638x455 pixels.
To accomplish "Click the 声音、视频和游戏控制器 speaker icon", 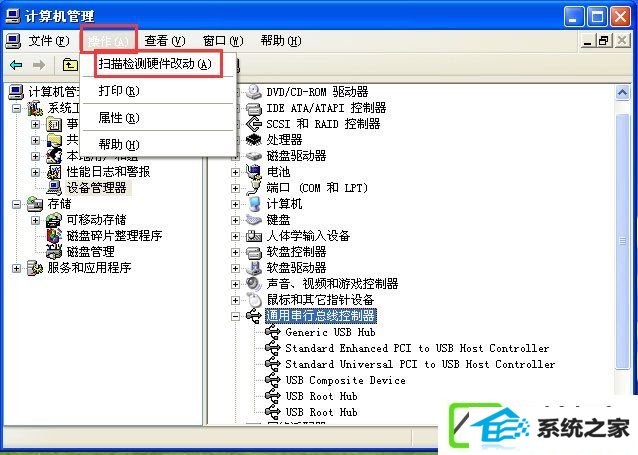I will coord(254,284).
